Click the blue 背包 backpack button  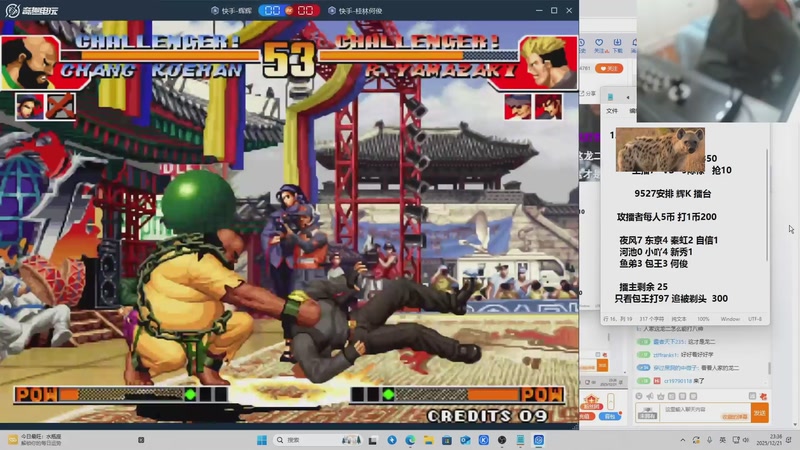[x=610, y=416]
